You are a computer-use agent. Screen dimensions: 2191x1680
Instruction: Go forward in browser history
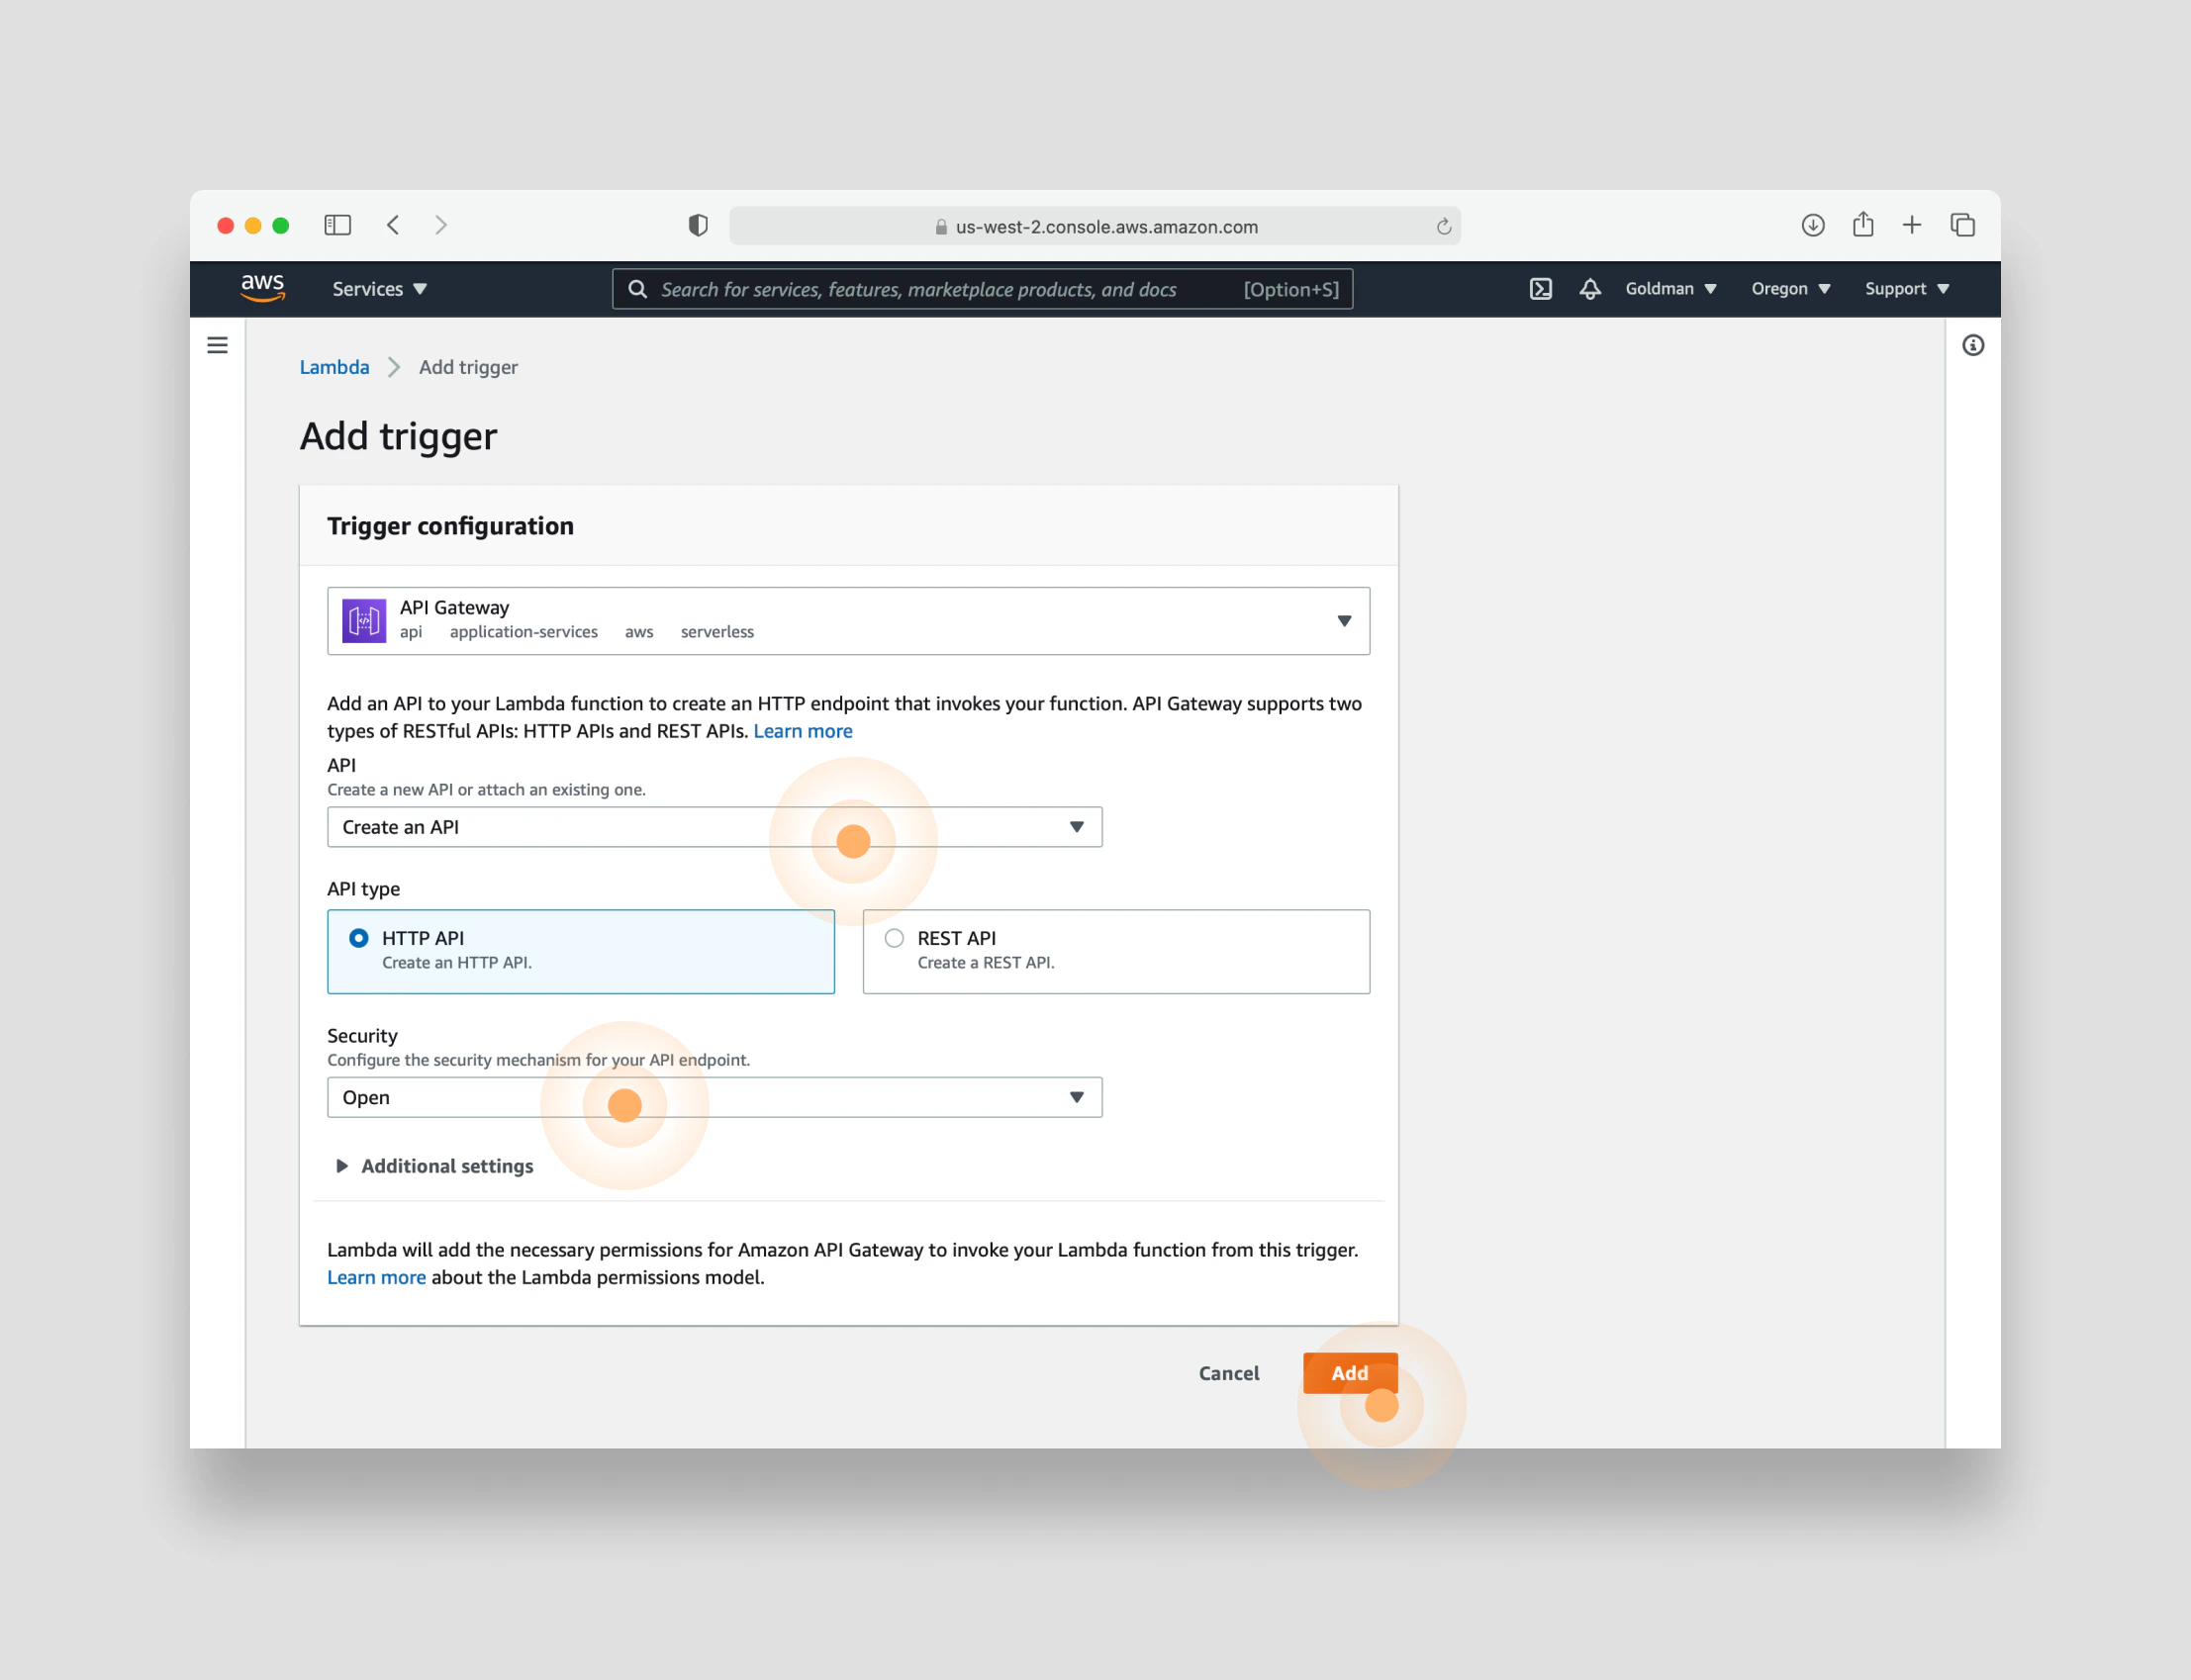(441, 225)
